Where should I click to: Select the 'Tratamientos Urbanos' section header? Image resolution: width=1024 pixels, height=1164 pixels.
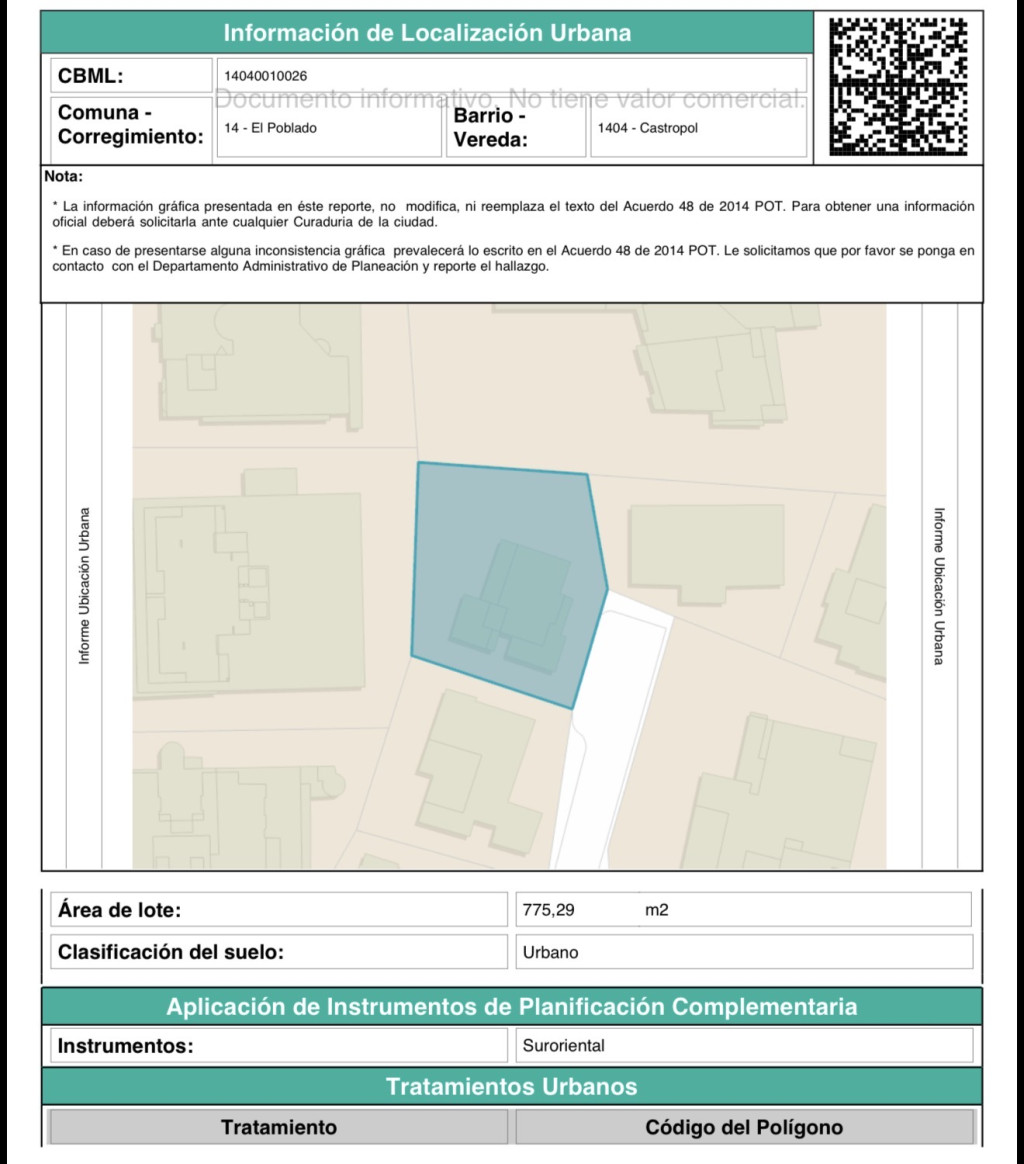(512, 1086)
